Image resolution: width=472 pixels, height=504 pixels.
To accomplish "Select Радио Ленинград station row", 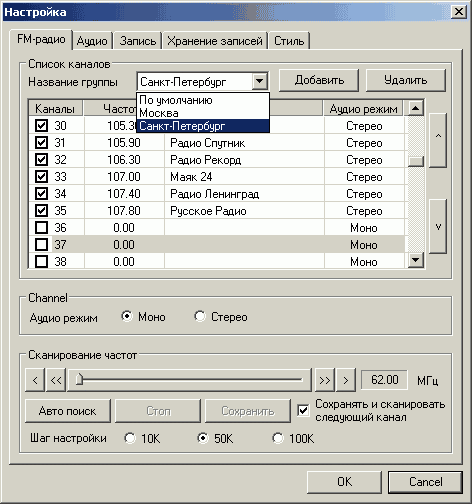I will (217, 194).
